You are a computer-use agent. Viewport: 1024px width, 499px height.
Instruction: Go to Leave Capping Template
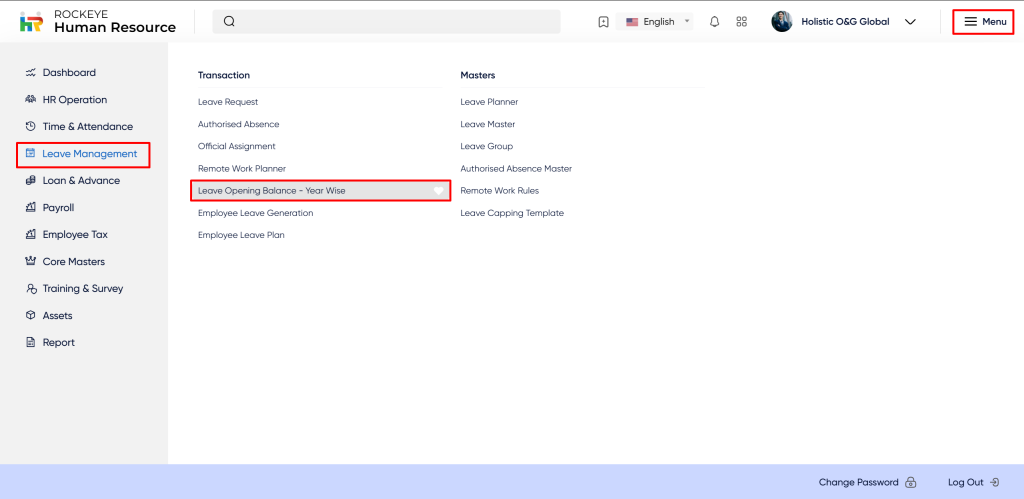tap(511, 213)
